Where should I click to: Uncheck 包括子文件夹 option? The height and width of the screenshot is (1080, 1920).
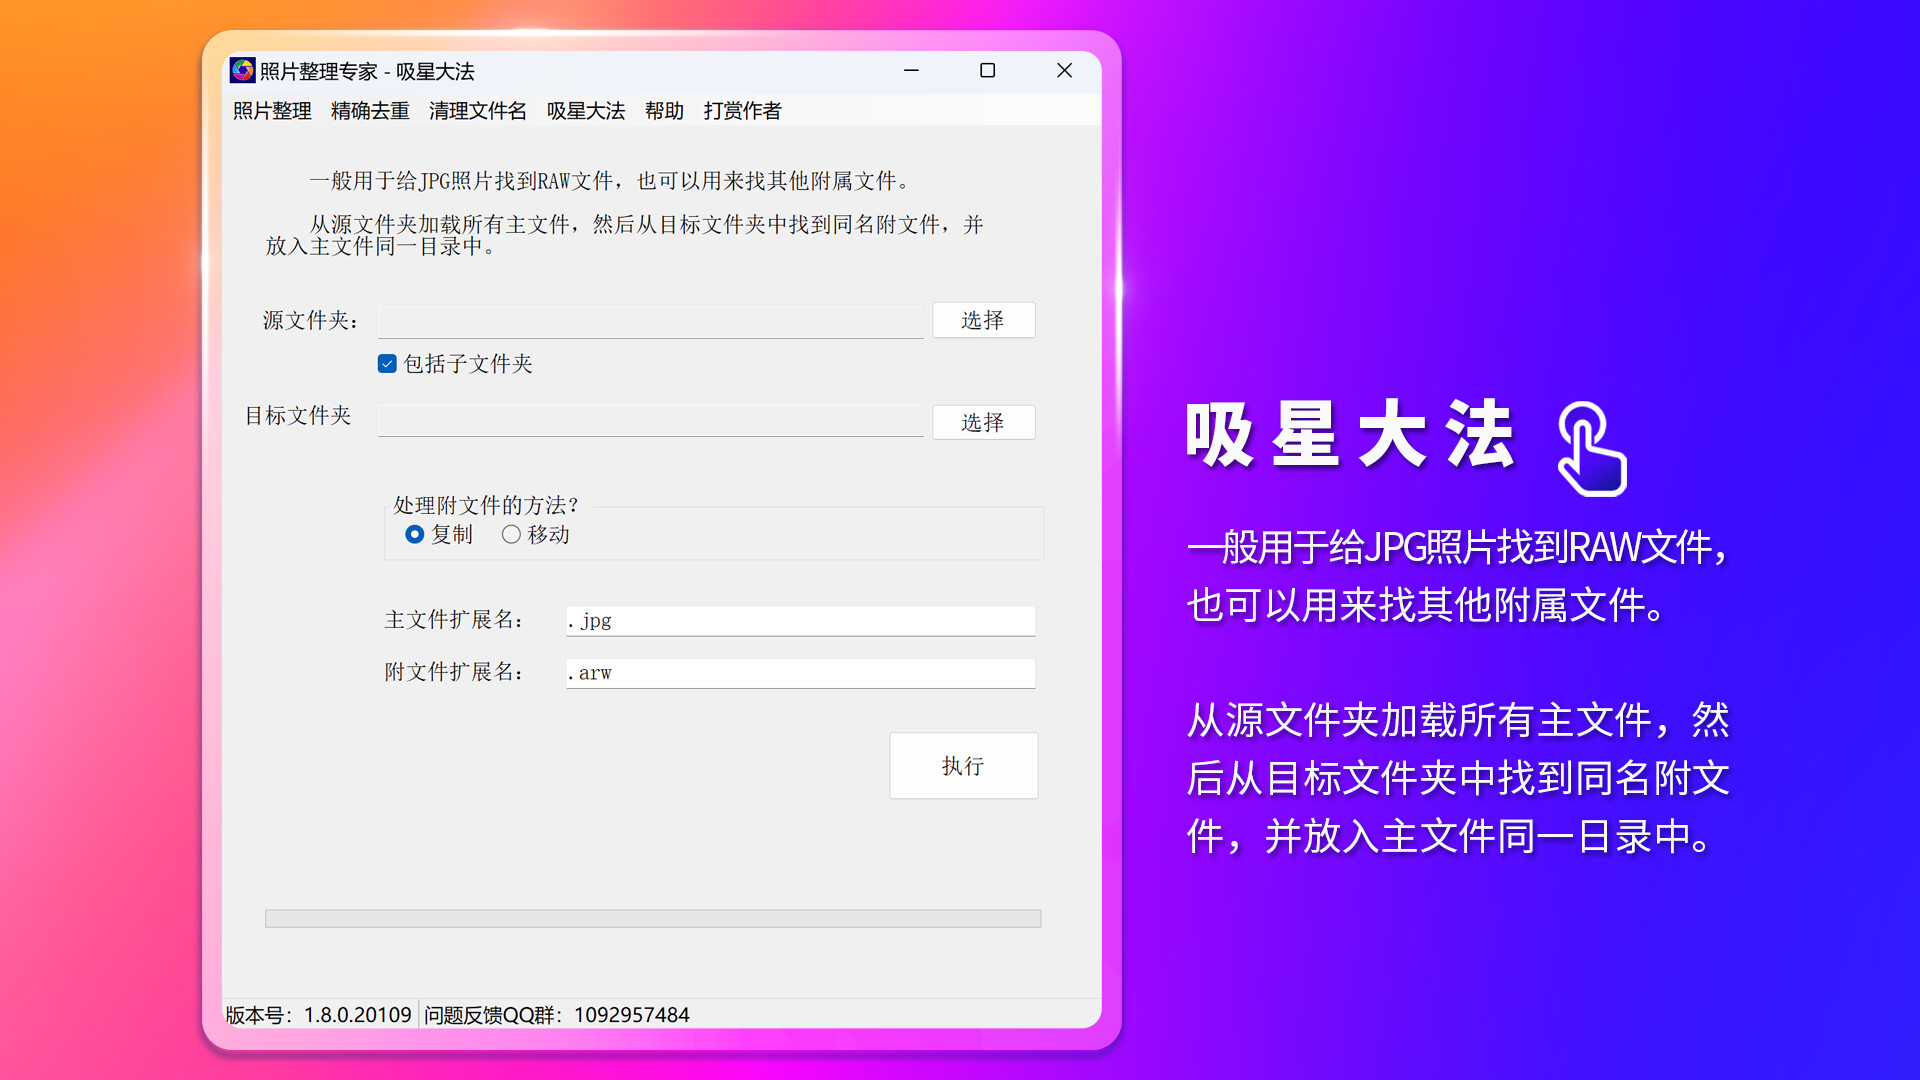pos(387,364)
